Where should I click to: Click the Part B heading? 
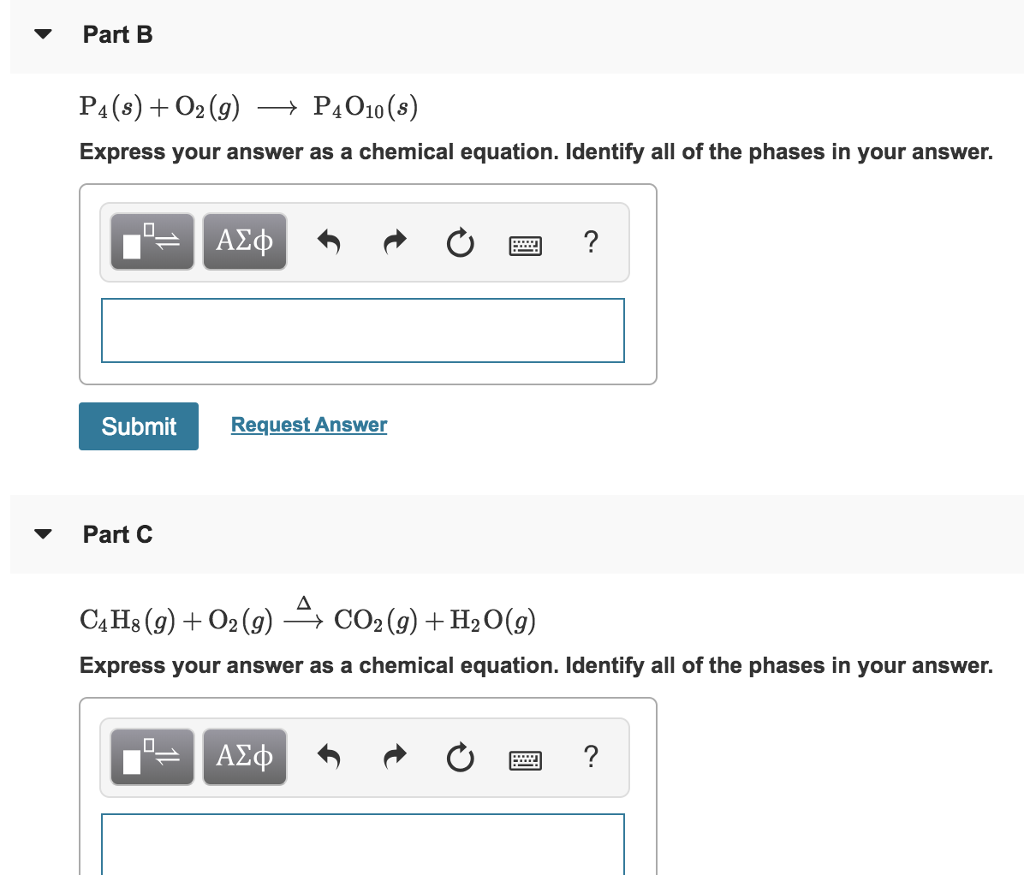click(x=117, y=33)
